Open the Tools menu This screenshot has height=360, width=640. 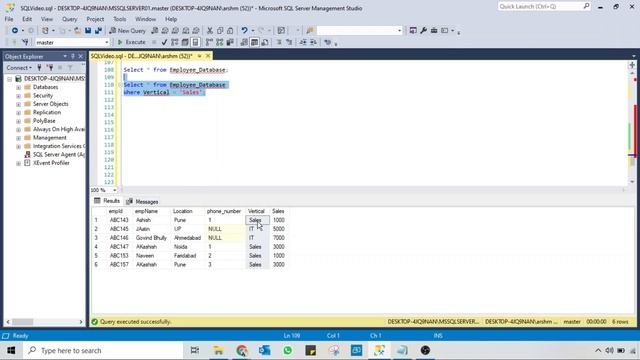[120, 19]
